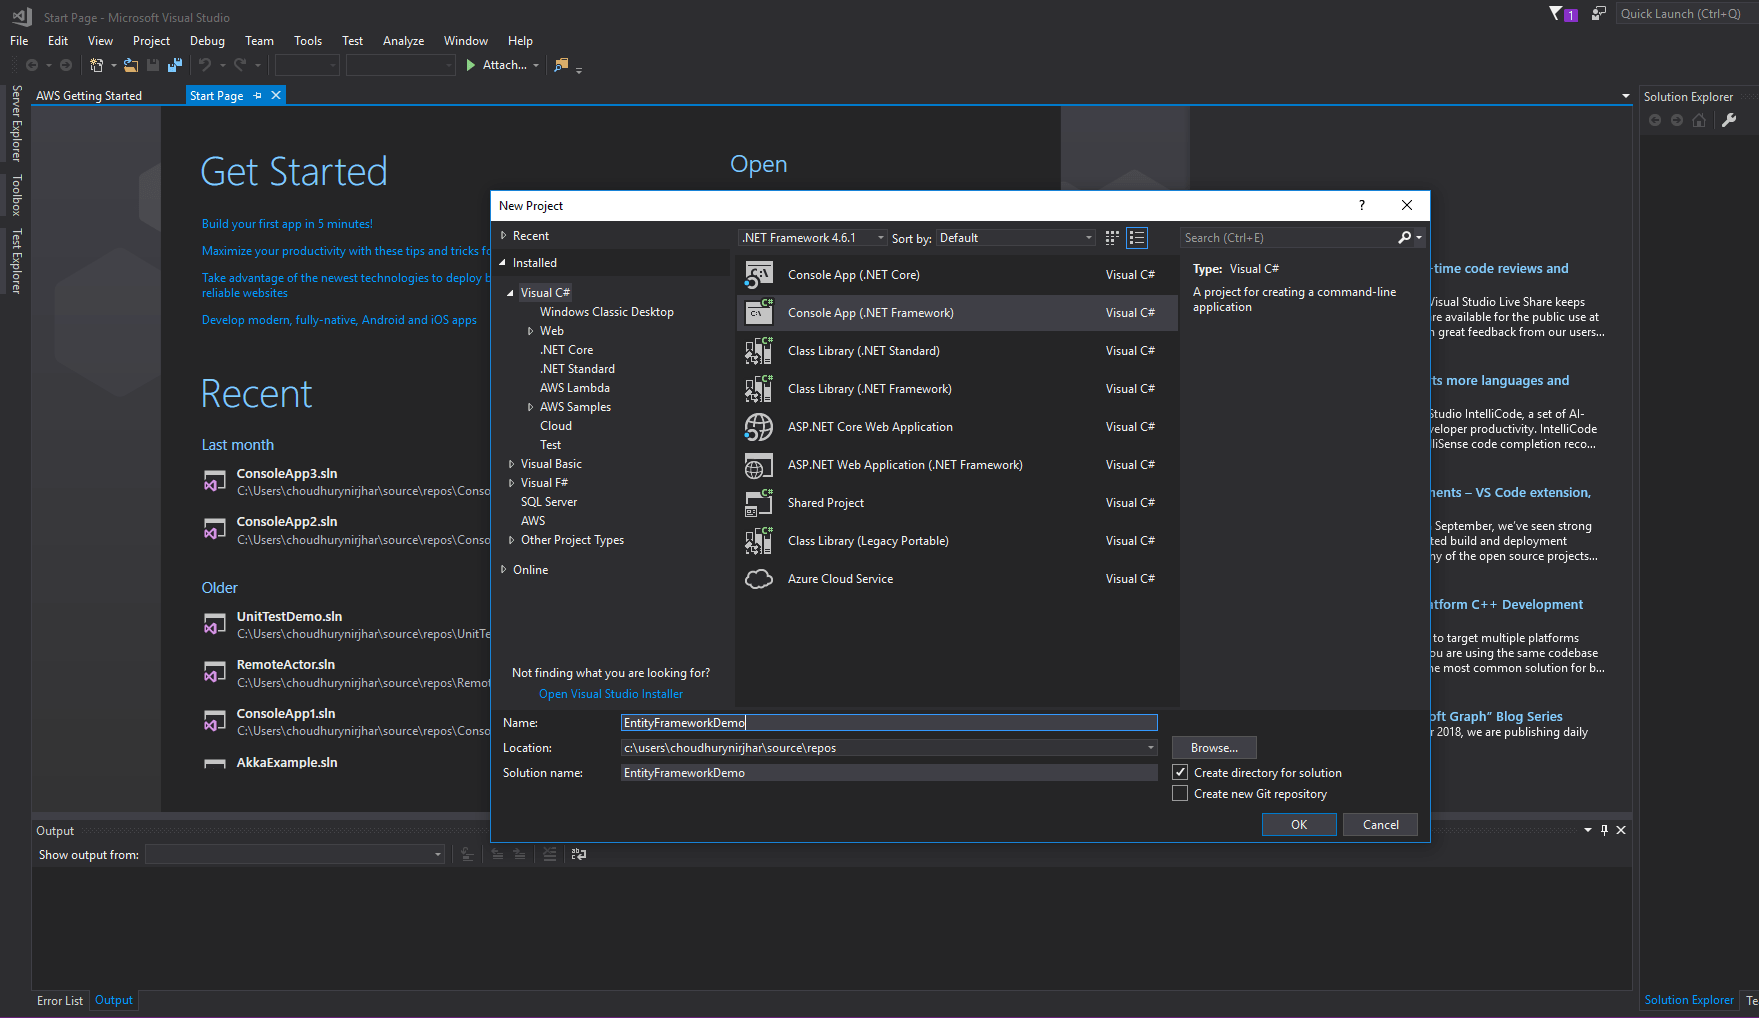The width and height of the screenshot is (1759, 1018).
Task: Select the Save All toolbar icon
Action: tap(175, 65)
